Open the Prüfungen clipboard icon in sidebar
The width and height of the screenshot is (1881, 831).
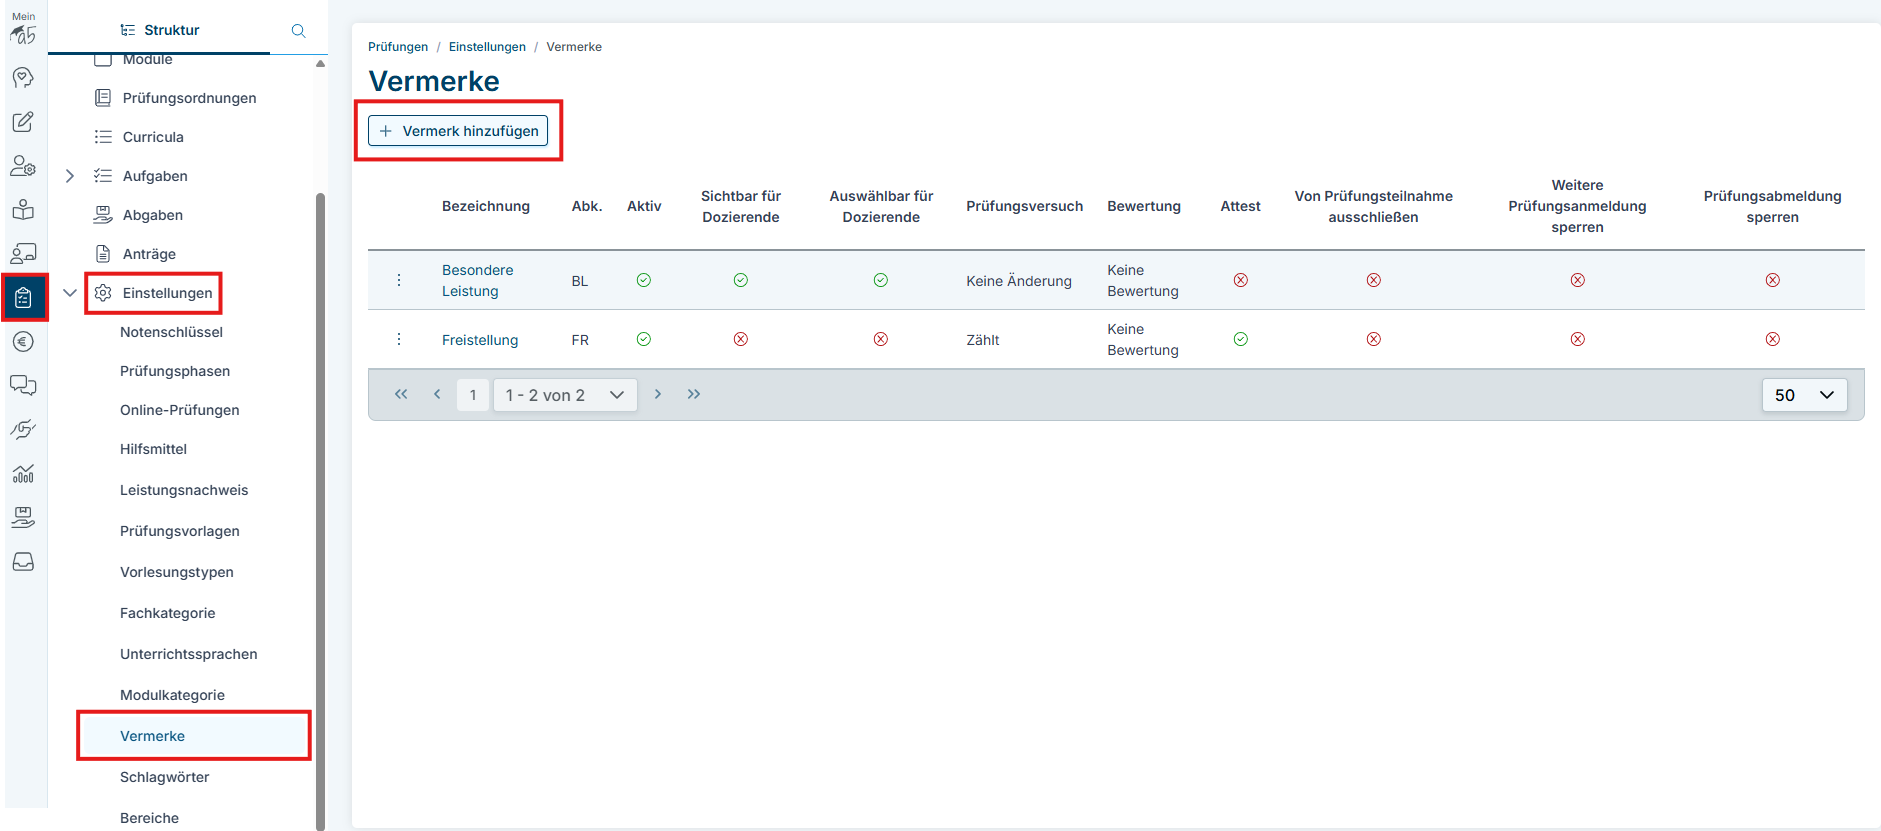(x=23, y=297)
